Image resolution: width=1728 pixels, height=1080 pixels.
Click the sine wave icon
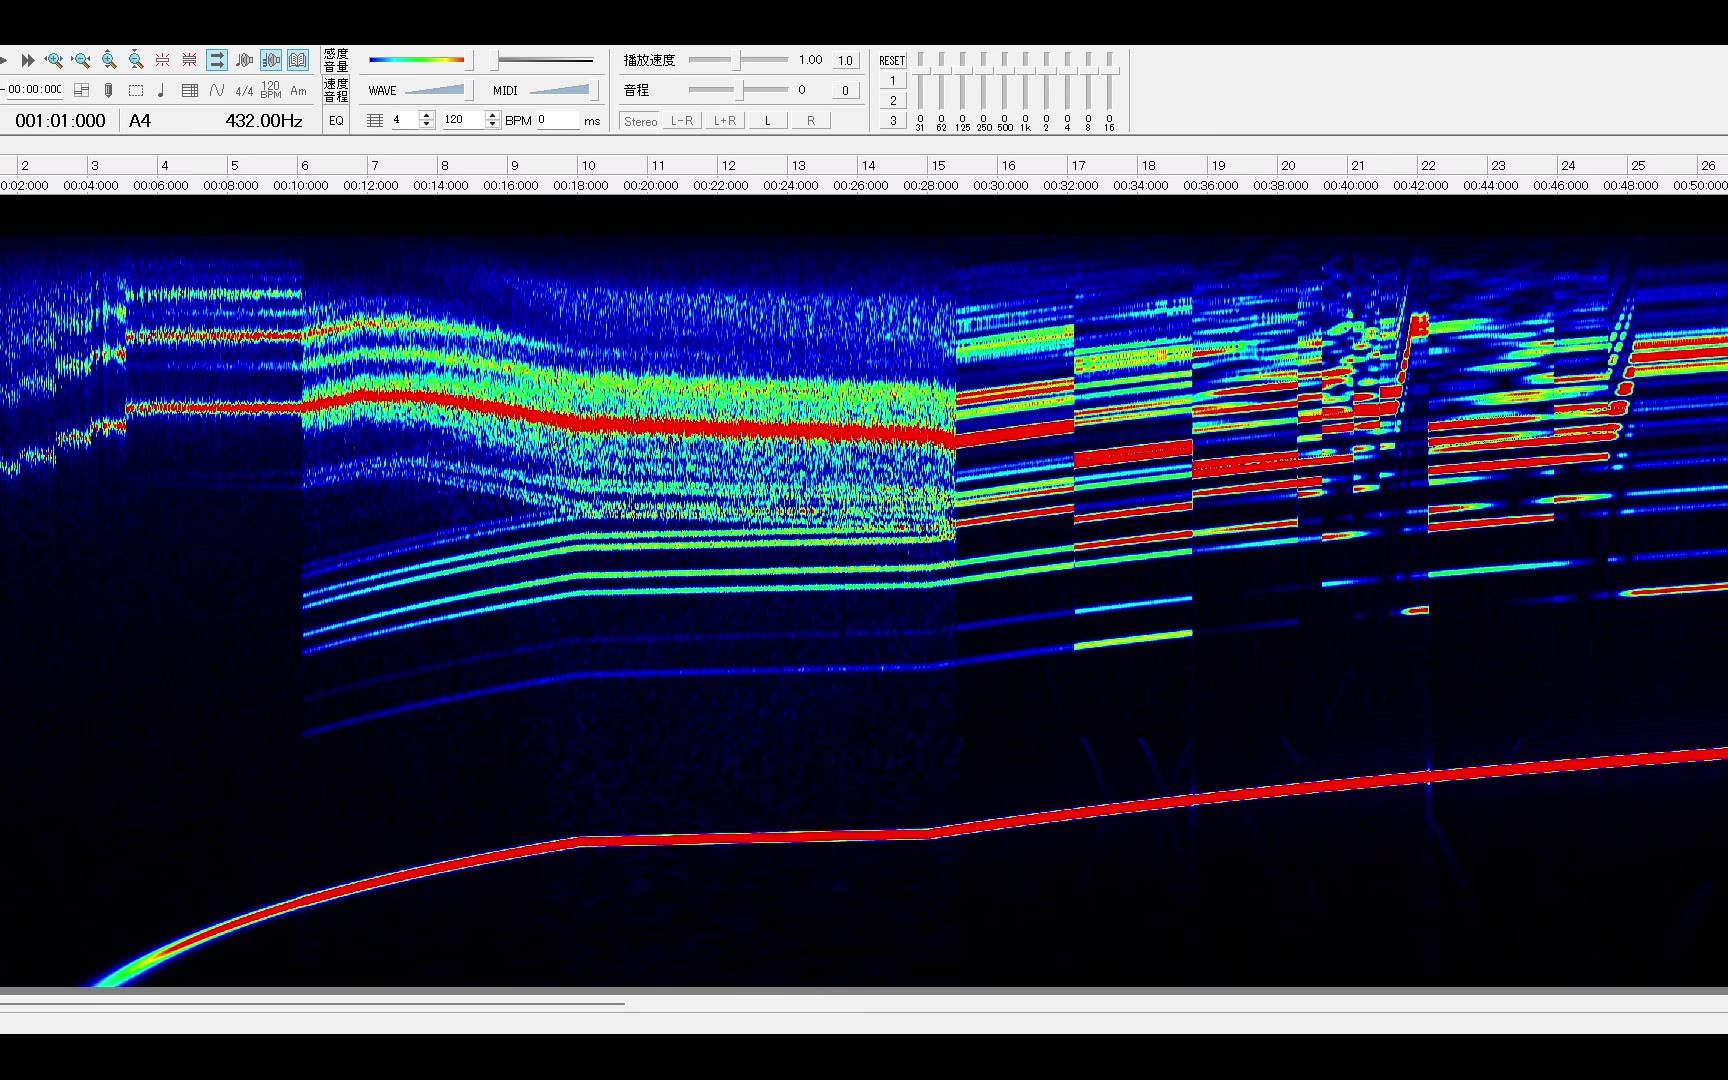(x=217, y=91)
